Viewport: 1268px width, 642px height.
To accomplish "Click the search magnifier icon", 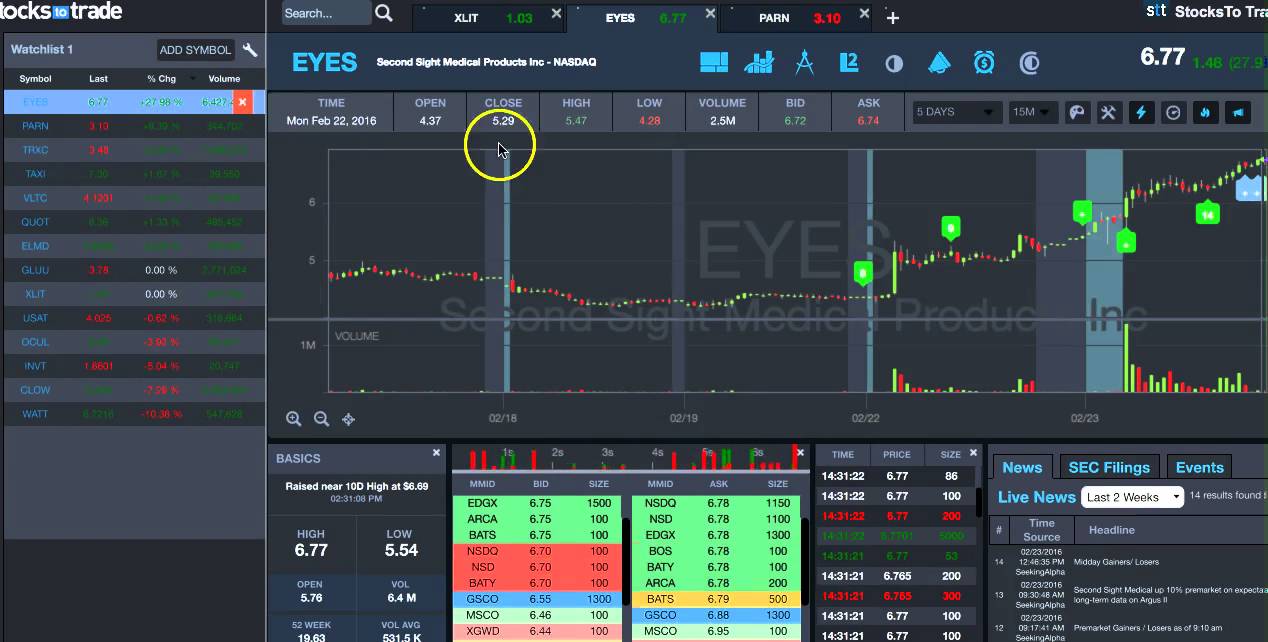I will [x=384, y=13].
